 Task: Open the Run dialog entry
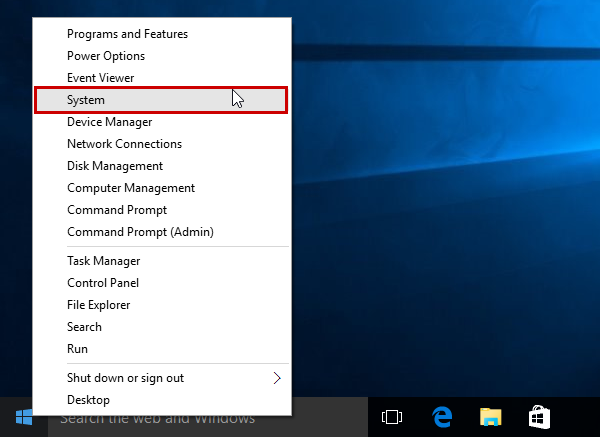(162, 349)
